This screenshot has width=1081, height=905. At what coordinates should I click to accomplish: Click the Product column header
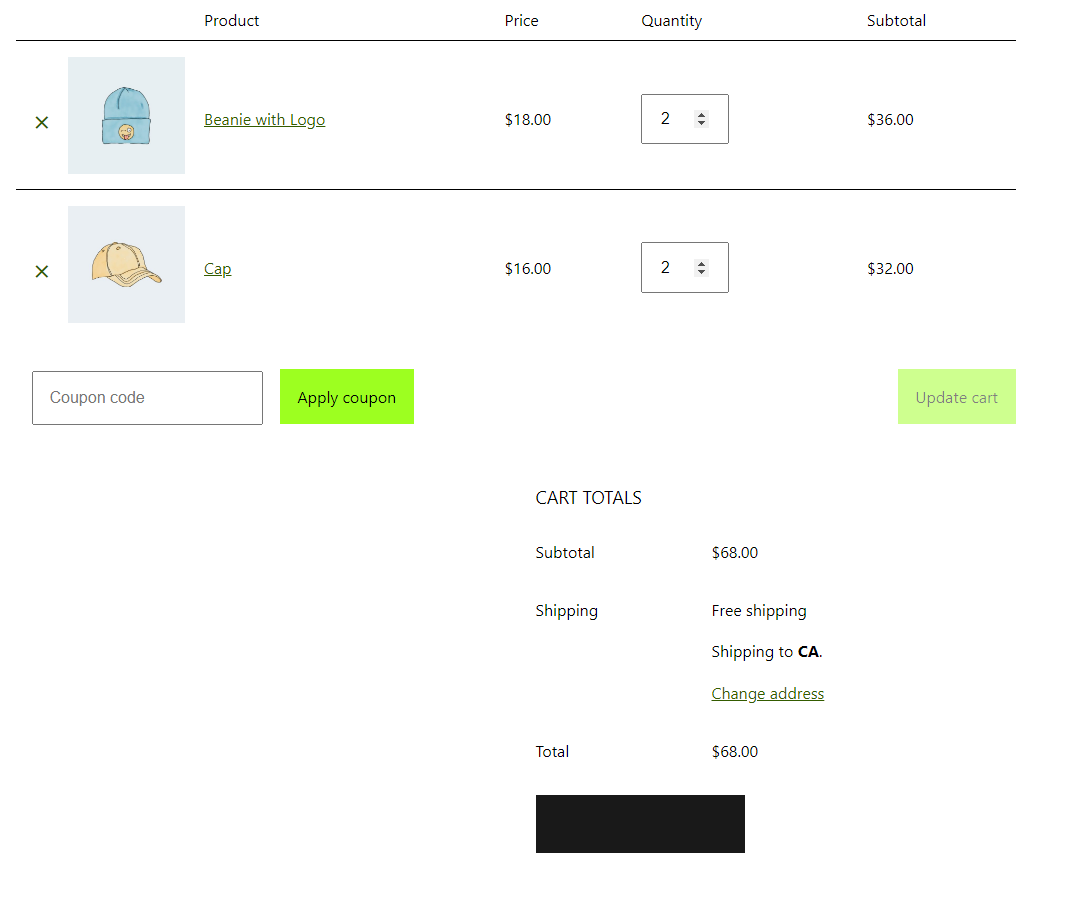point(231,20)
